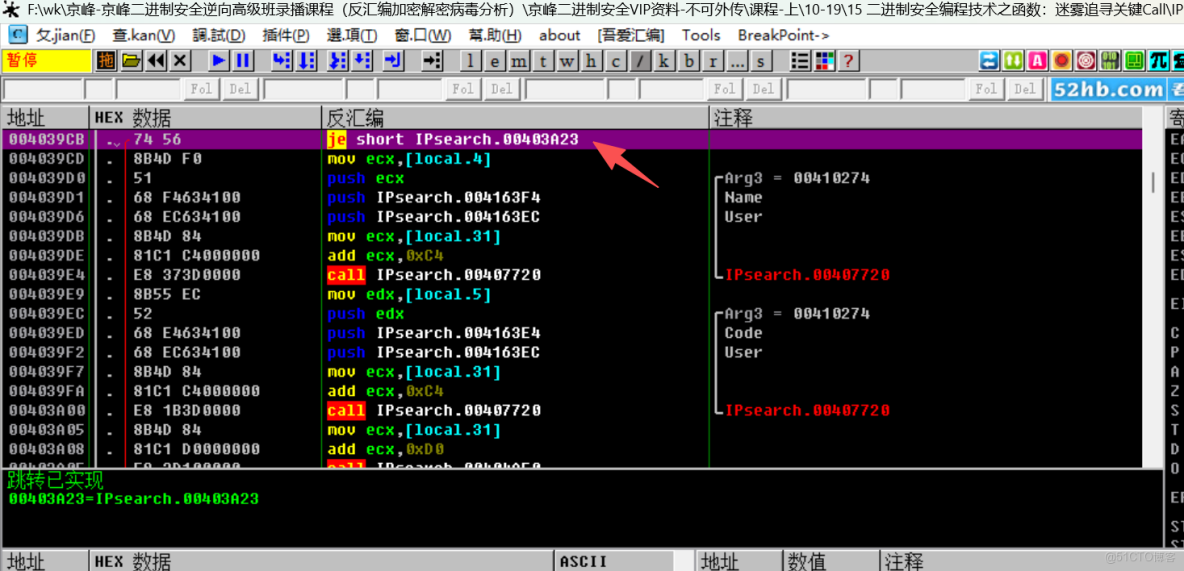The width and height of the screenshot is (1184, 571).
Task: Run the program with the blue play icon
Action: [x=219, y=61]
